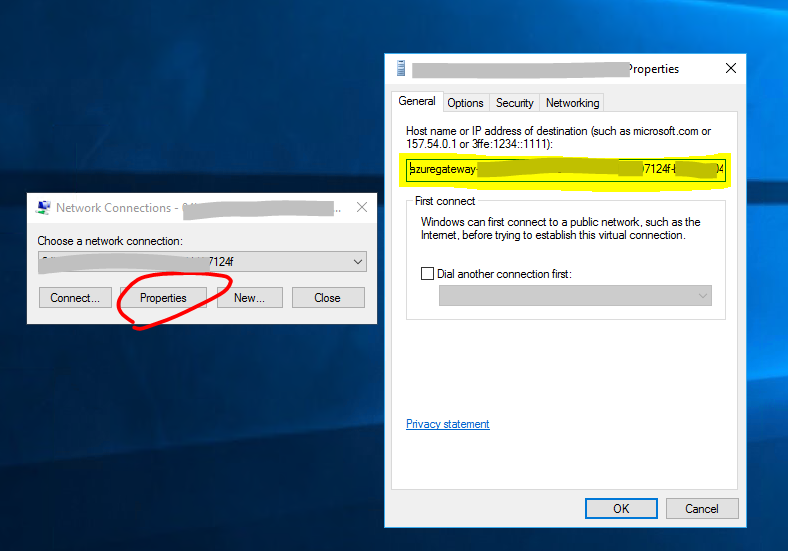Open the dropdown under 'Dial another connection first'

[575, 295]
